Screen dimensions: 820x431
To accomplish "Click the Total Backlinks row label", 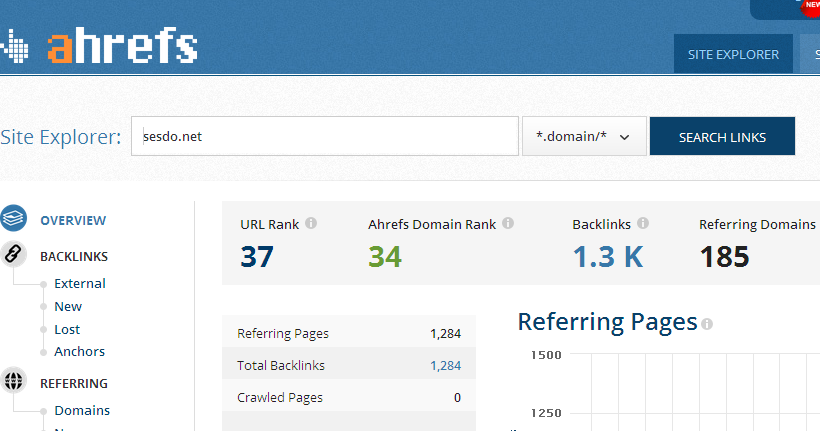I will tap(281, 366).
